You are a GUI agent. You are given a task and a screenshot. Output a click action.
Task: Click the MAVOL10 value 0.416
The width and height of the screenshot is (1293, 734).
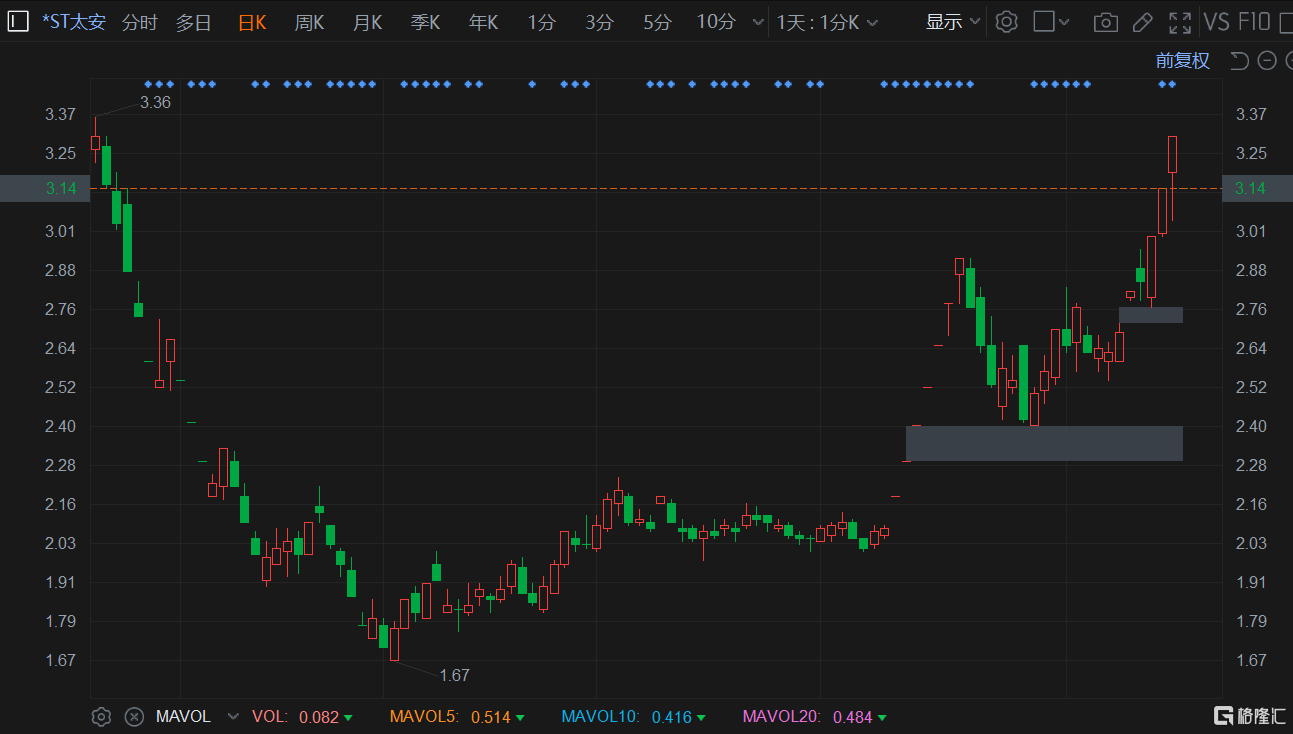click(x=672, y=717)
